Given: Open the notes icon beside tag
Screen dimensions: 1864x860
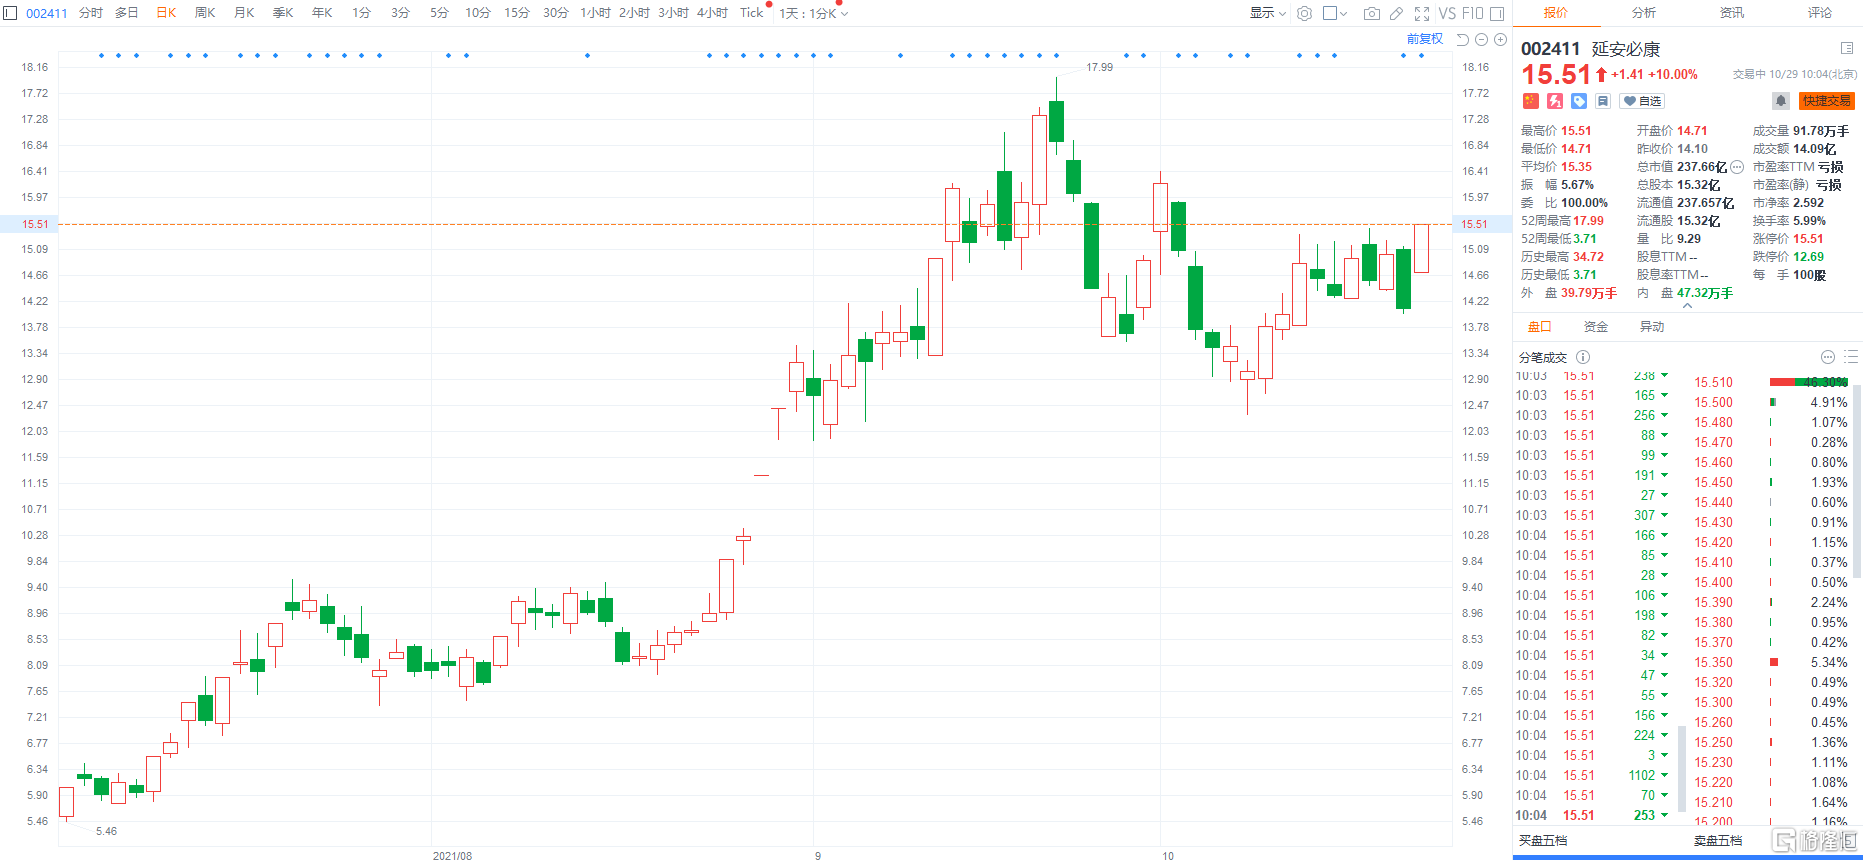Looking at the screenshot, I should [1603, 101].
